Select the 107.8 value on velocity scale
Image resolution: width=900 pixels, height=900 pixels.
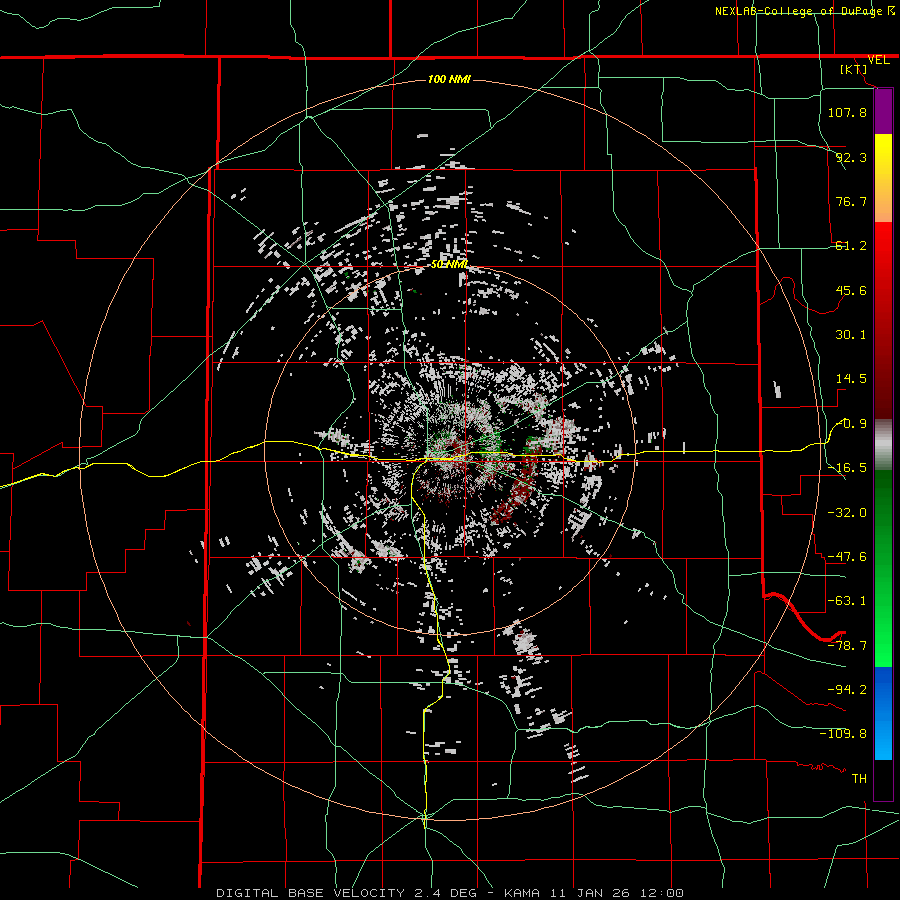point(847,112)
